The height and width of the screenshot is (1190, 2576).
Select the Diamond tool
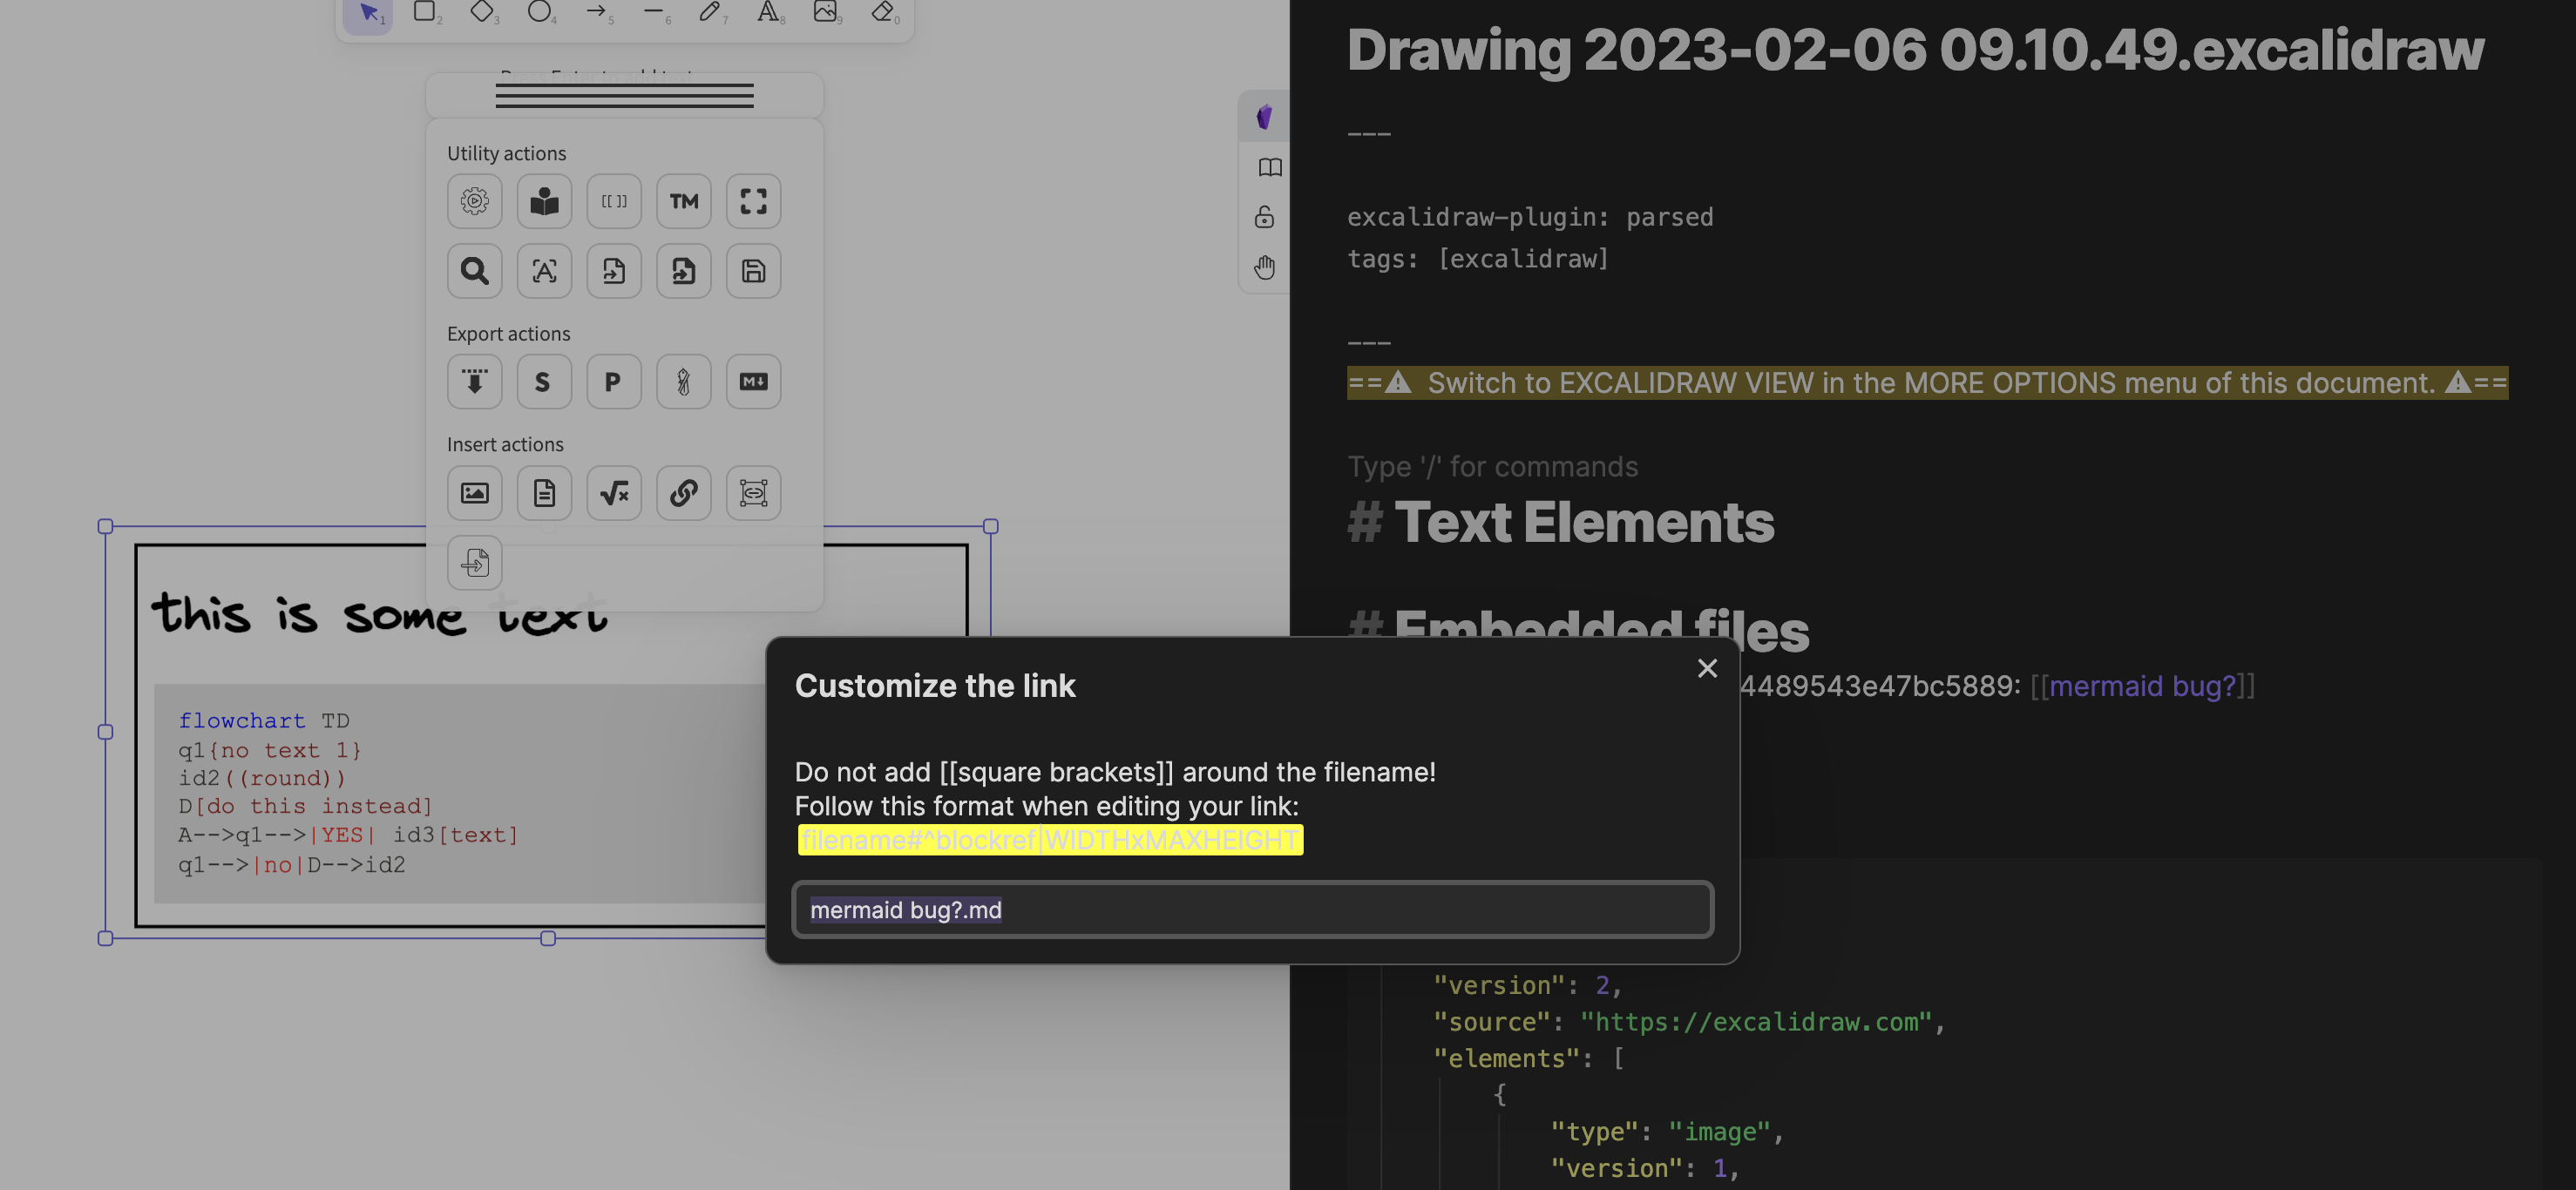click(x=482, y=13)
